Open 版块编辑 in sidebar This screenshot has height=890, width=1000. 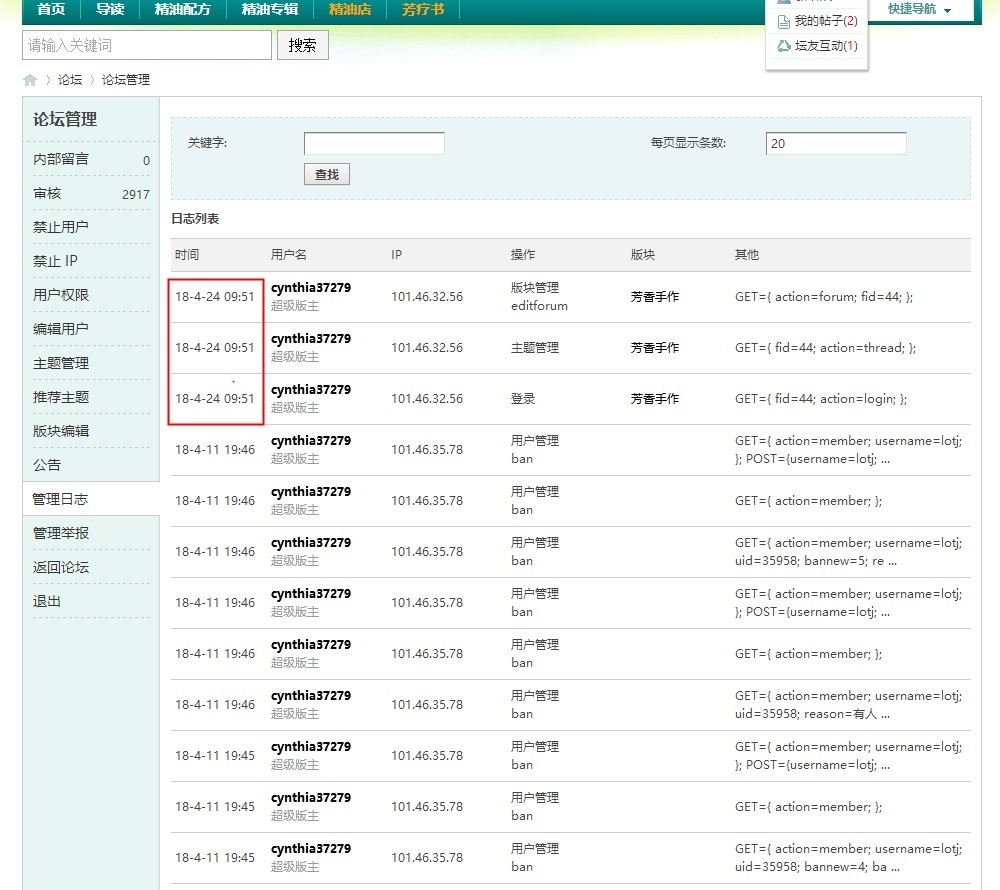tap(61, 431)
